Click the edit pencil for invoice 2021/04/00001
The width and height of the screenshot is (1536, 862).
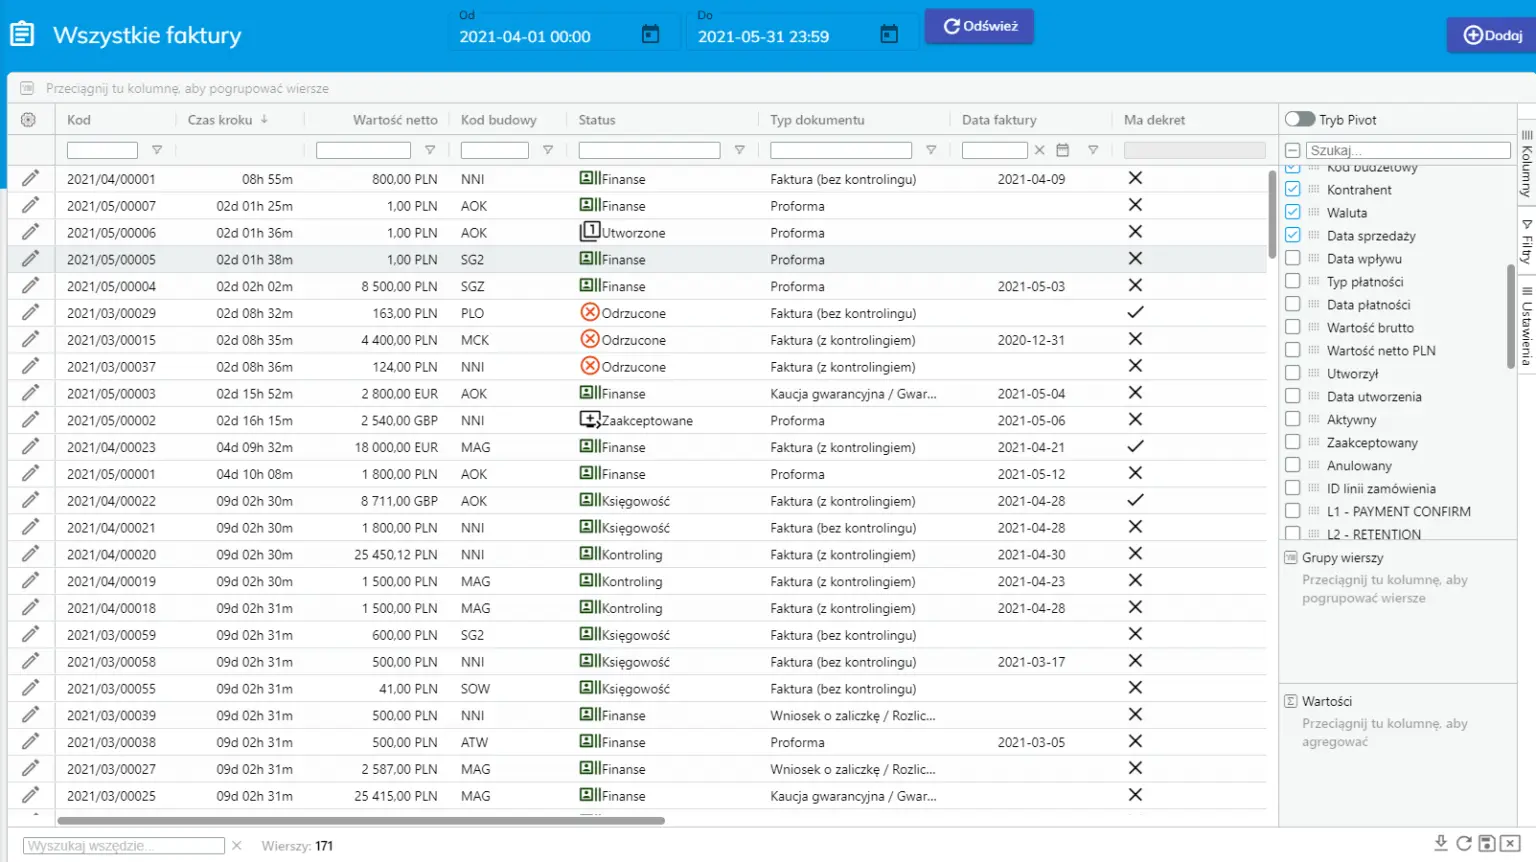coord(31,178)
